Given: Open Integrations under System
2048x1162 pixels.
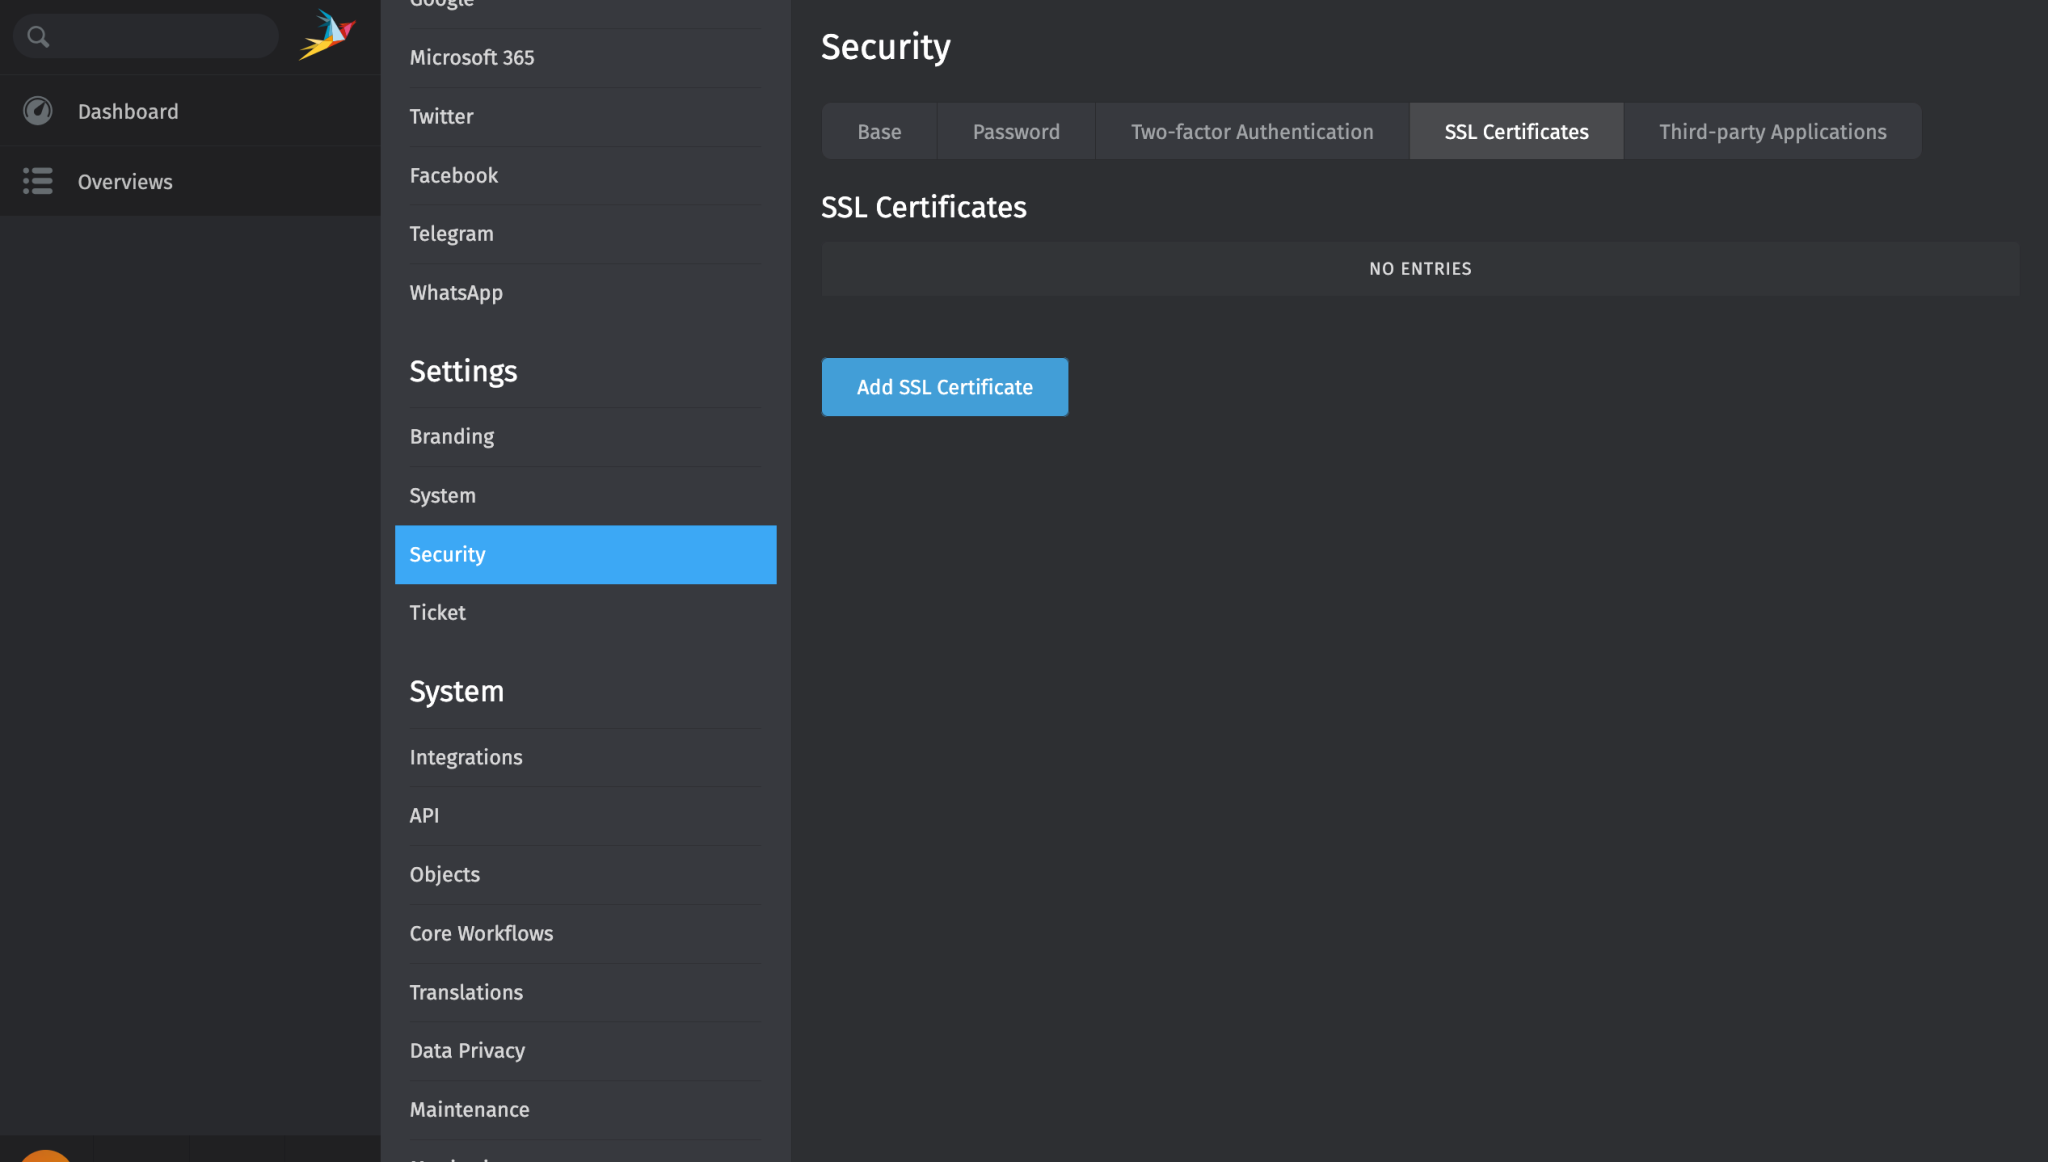Looking at the screenshot, I should pos(465,757).
